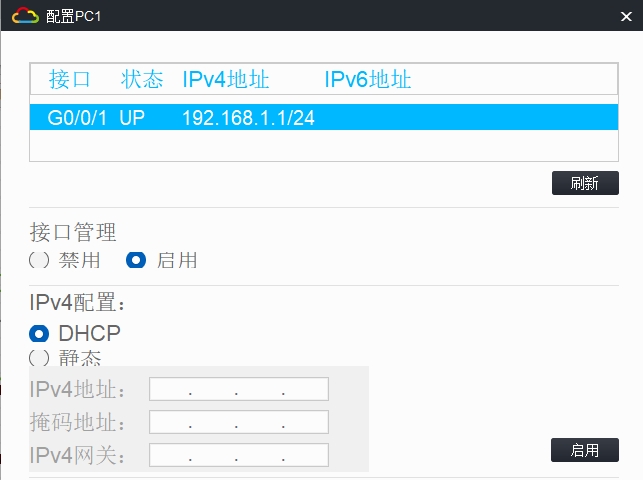Screen dimensions: 643x480
Task: Click the cloud logo icon in title bar
Action: [25, 16]
